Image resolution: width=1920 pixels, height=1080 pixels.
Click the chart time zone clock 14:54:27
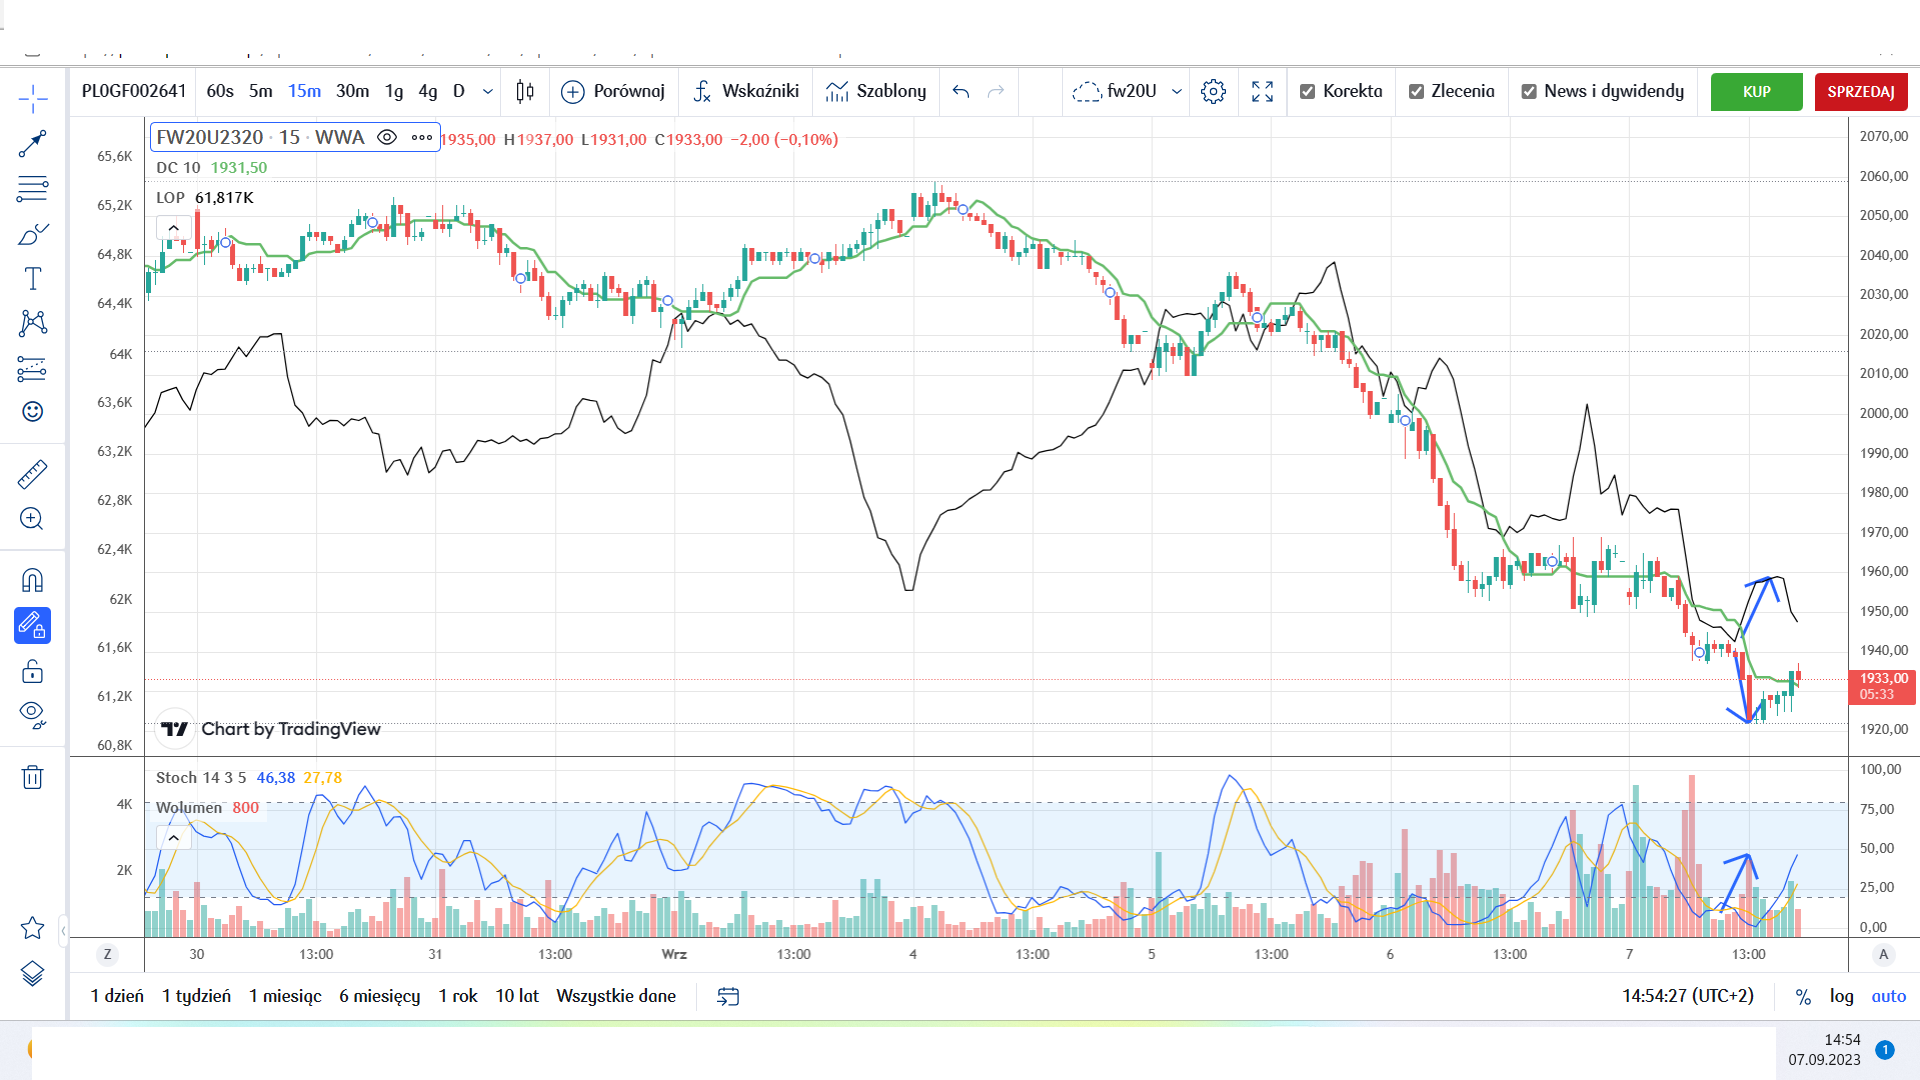tap(1687, 996)
